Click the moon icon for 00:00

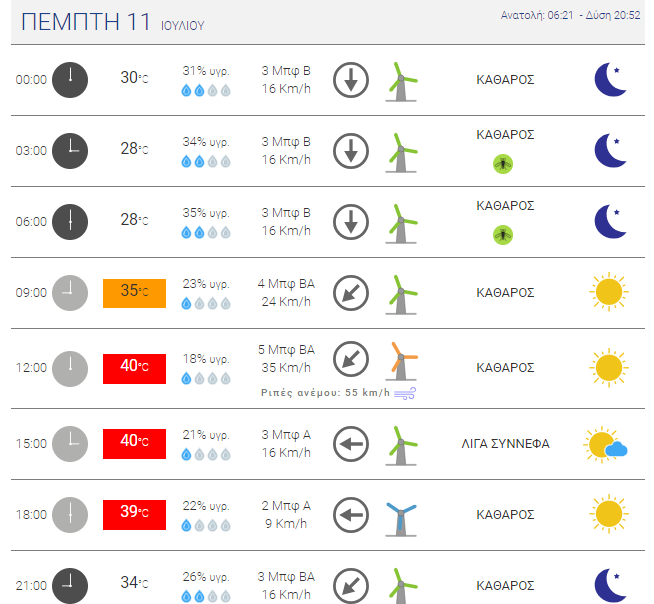611,79
